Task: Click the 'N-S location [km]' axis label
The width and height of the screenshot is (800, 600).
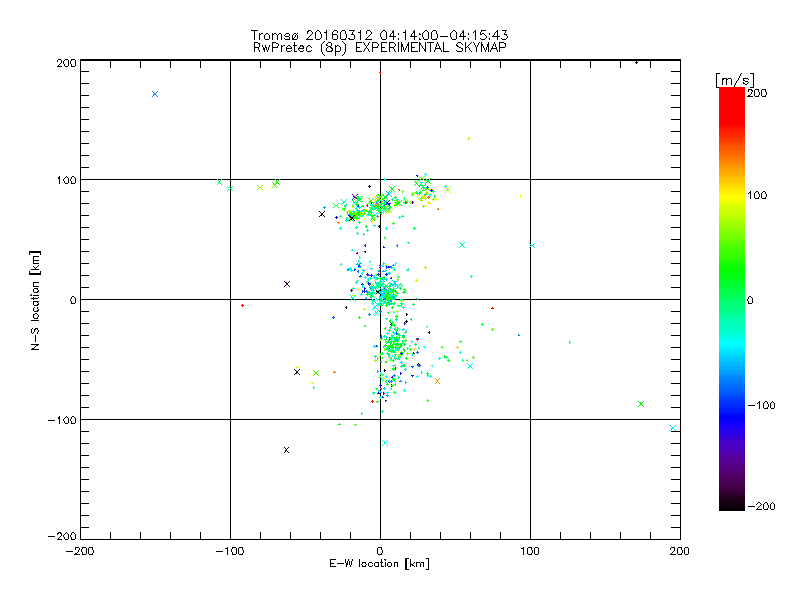Action: pos(35,301)
